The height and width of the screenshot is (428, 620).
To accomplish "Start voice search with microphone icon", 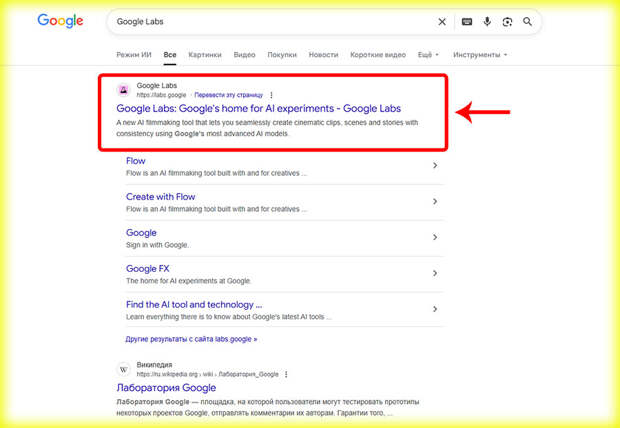I will [487, 21].
